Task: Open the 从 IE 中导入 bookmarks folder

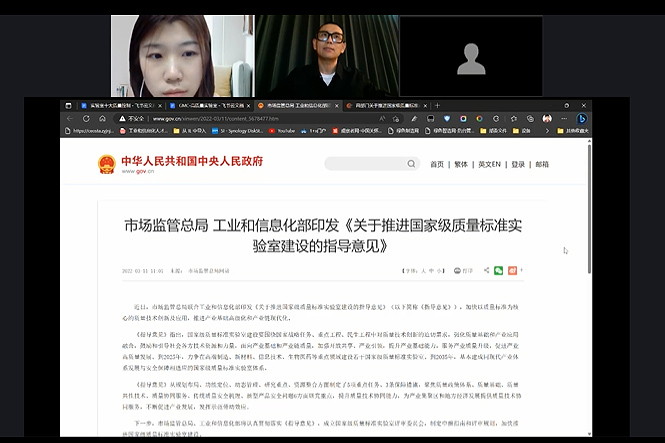Action: [x=190, y=131]
